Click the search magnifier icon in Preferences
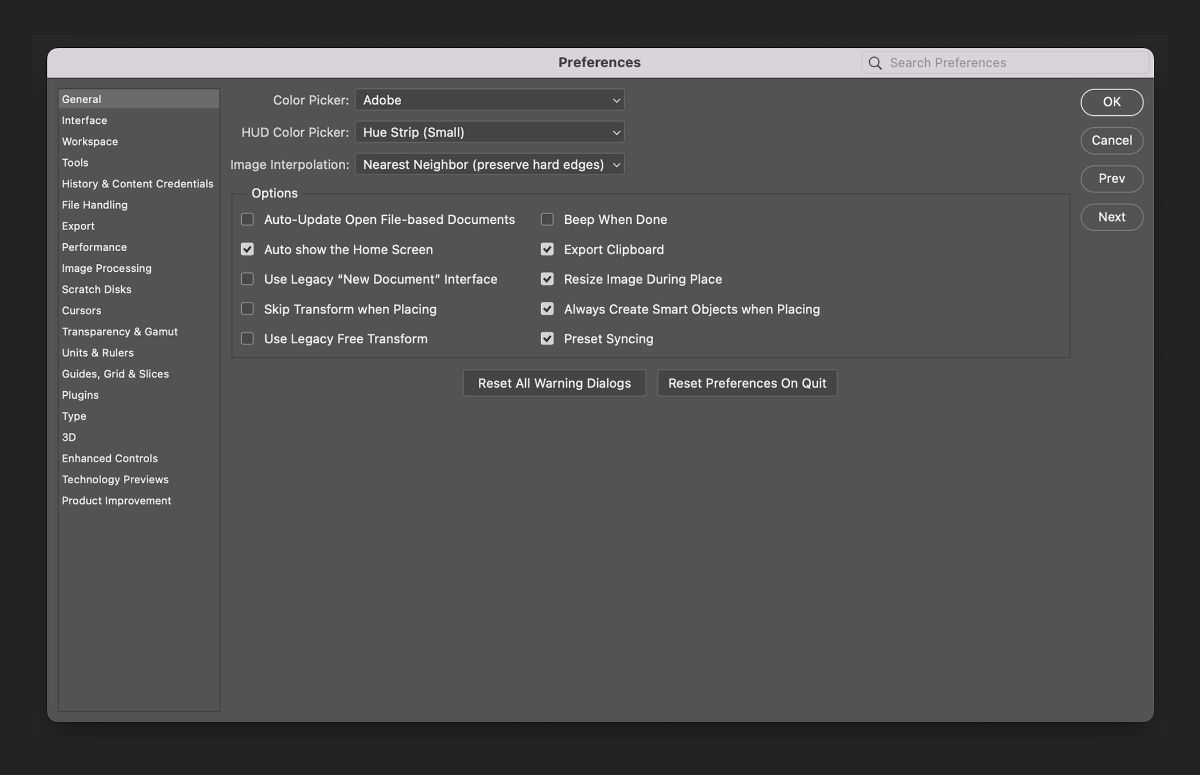The height and width of the screenshot is (775, 1200). click(875, 62)
